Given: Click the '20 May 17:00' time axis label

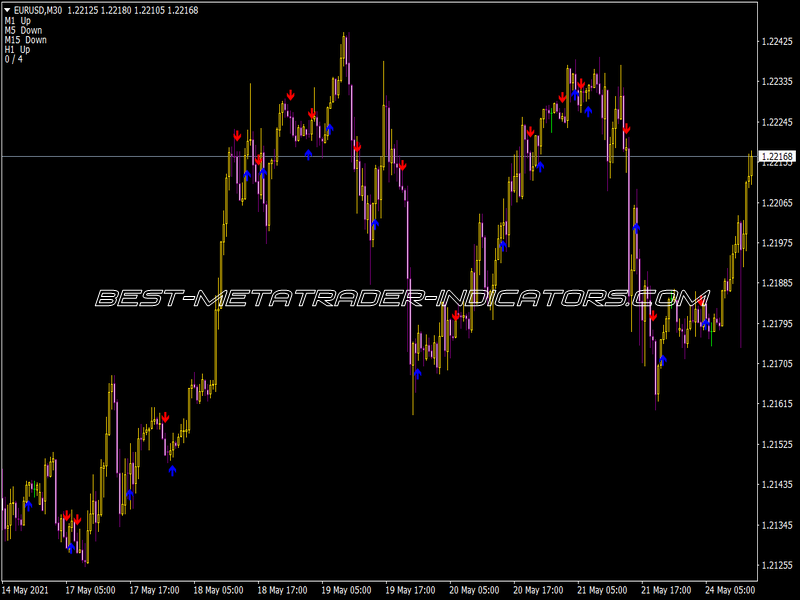Looking at the screenshot, I should [538, 590].
